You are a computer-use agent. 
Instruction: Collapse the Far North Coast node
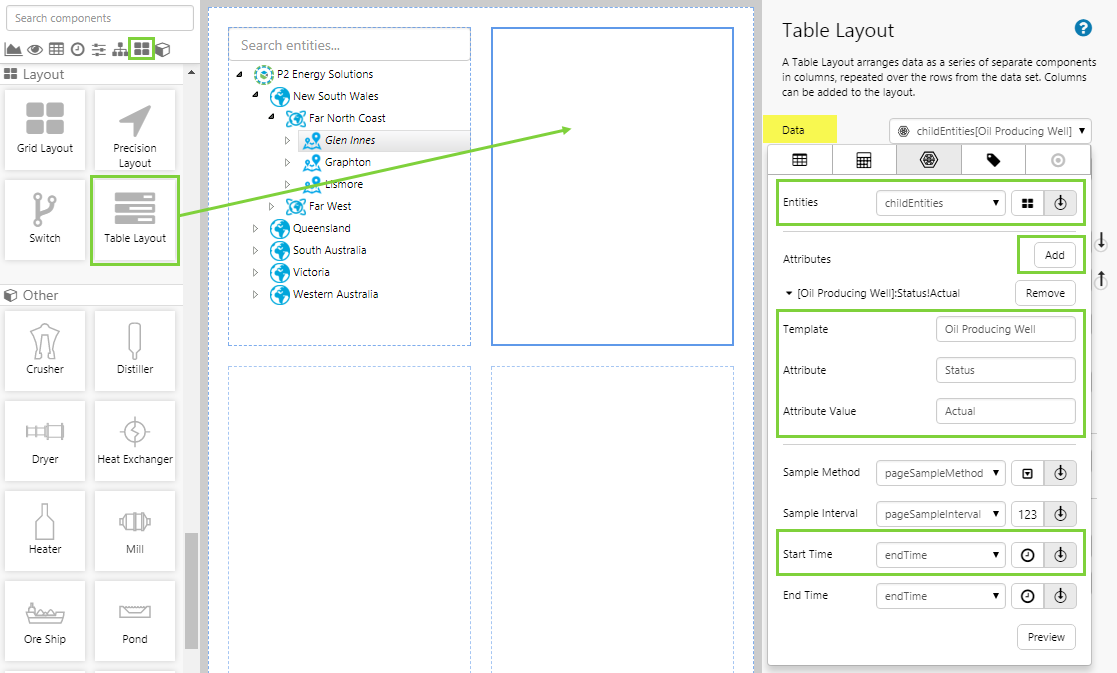[x=271, y=116]
